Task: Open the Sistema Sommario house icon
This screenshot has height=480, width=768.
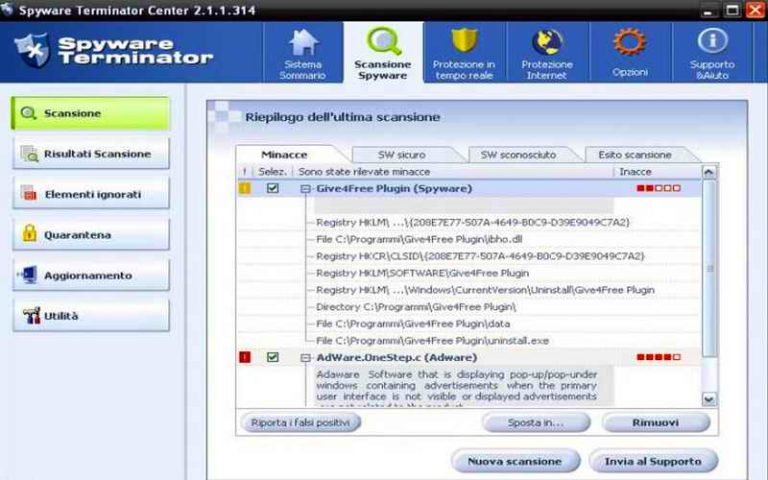Action: (303, 42)
